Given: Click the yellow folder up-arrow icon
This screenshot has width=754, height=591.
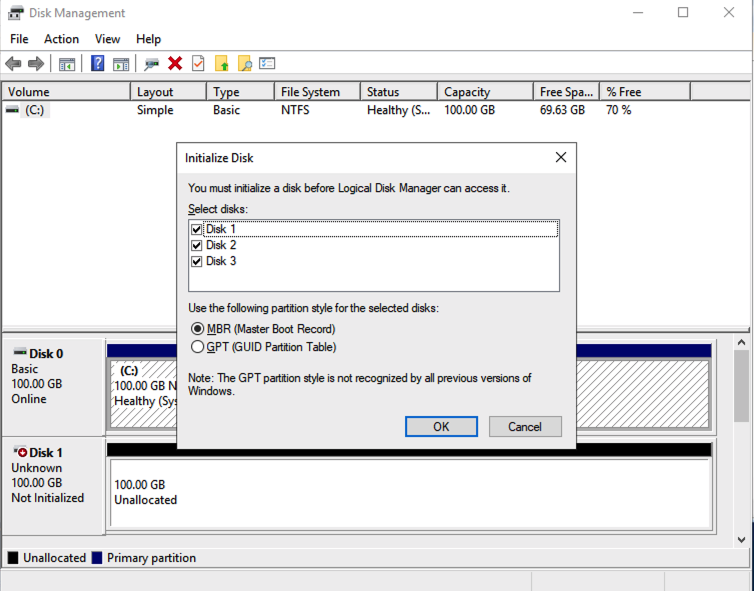Looking at the screenshot, I should point(221,63).
